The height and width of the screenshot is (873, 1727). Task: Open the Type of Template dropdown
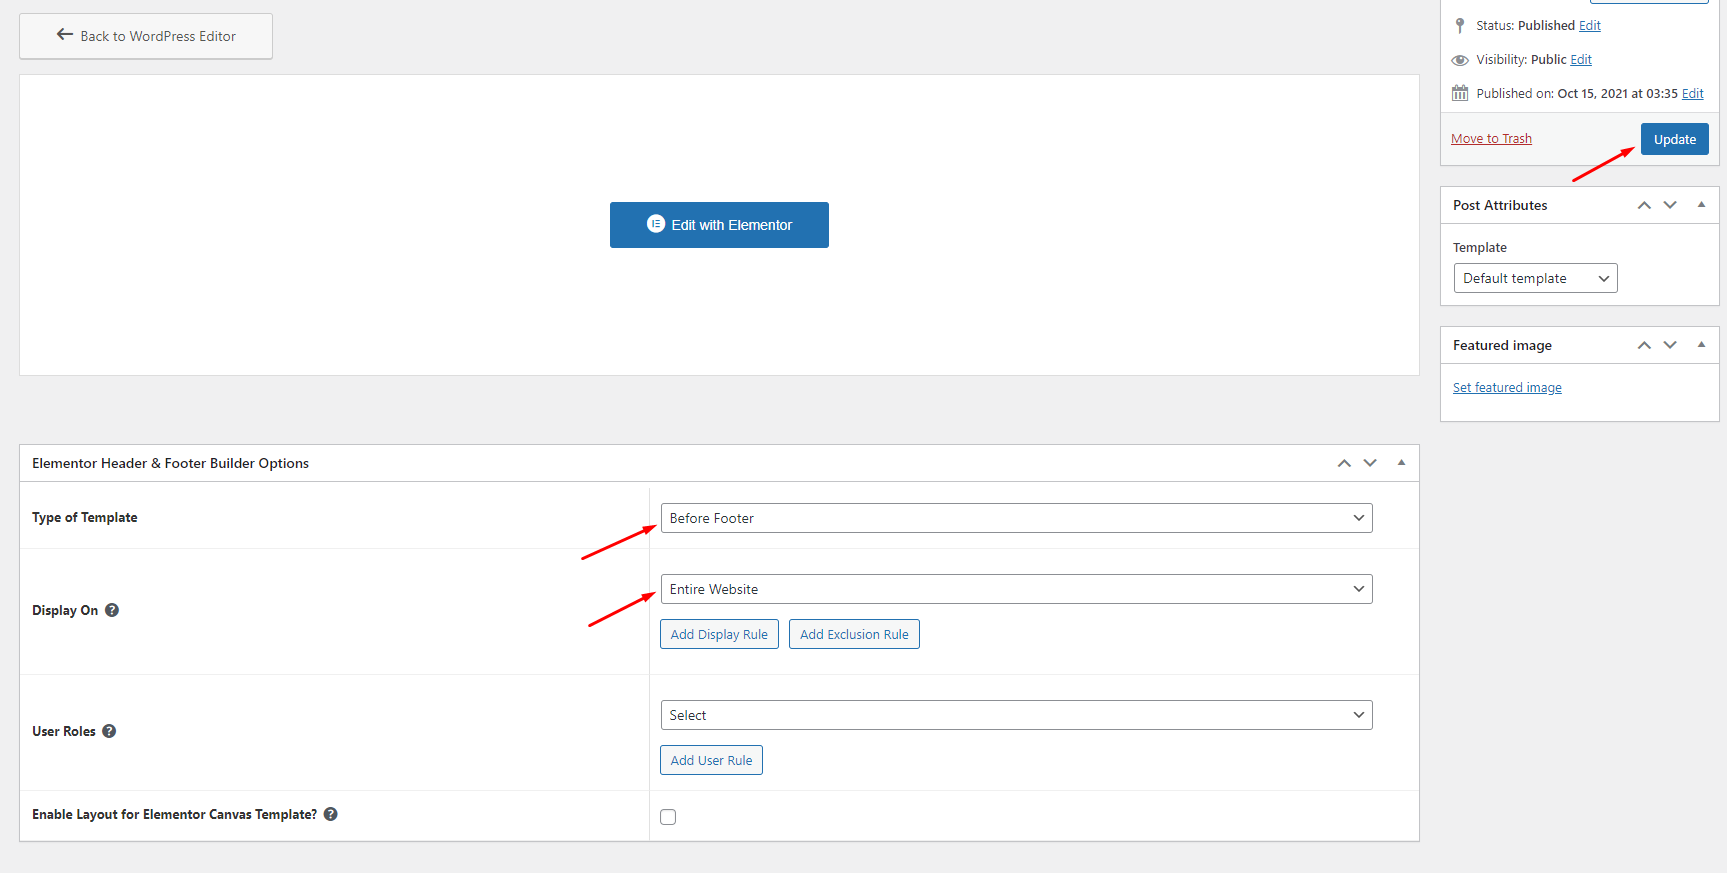tap(1015, 518)
